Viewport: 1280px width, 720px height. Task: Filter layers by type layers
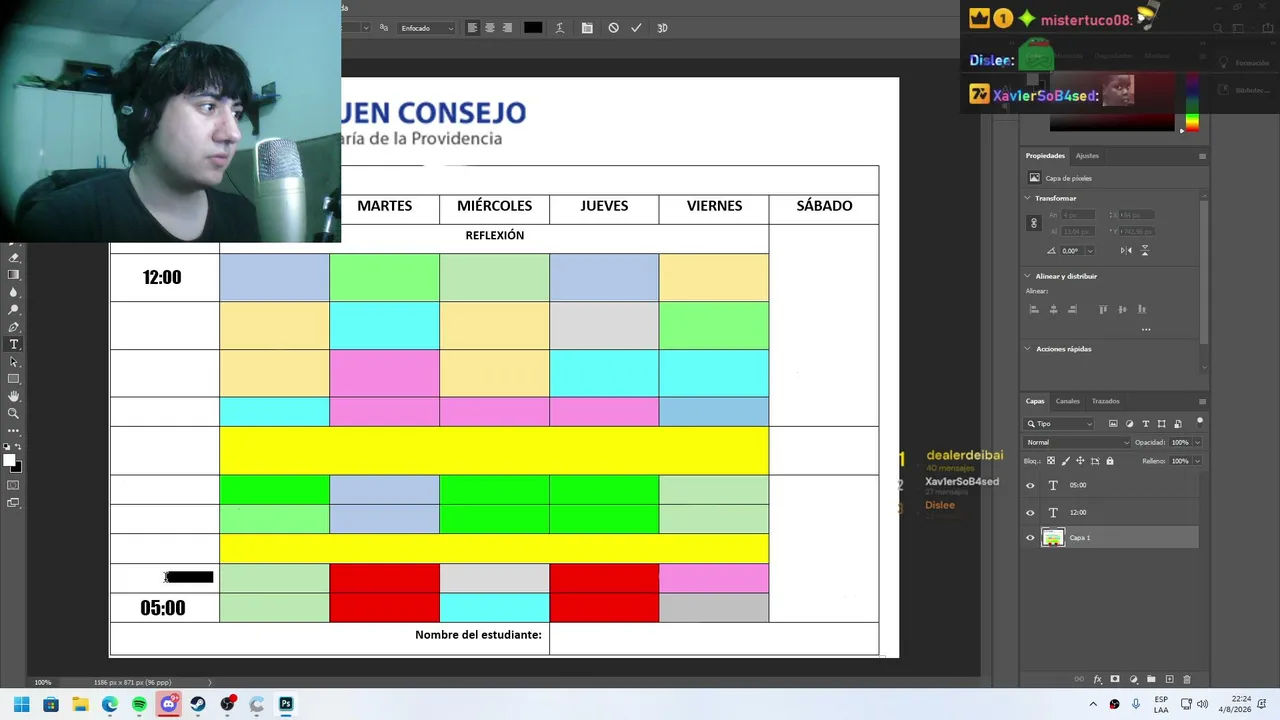1146,424
